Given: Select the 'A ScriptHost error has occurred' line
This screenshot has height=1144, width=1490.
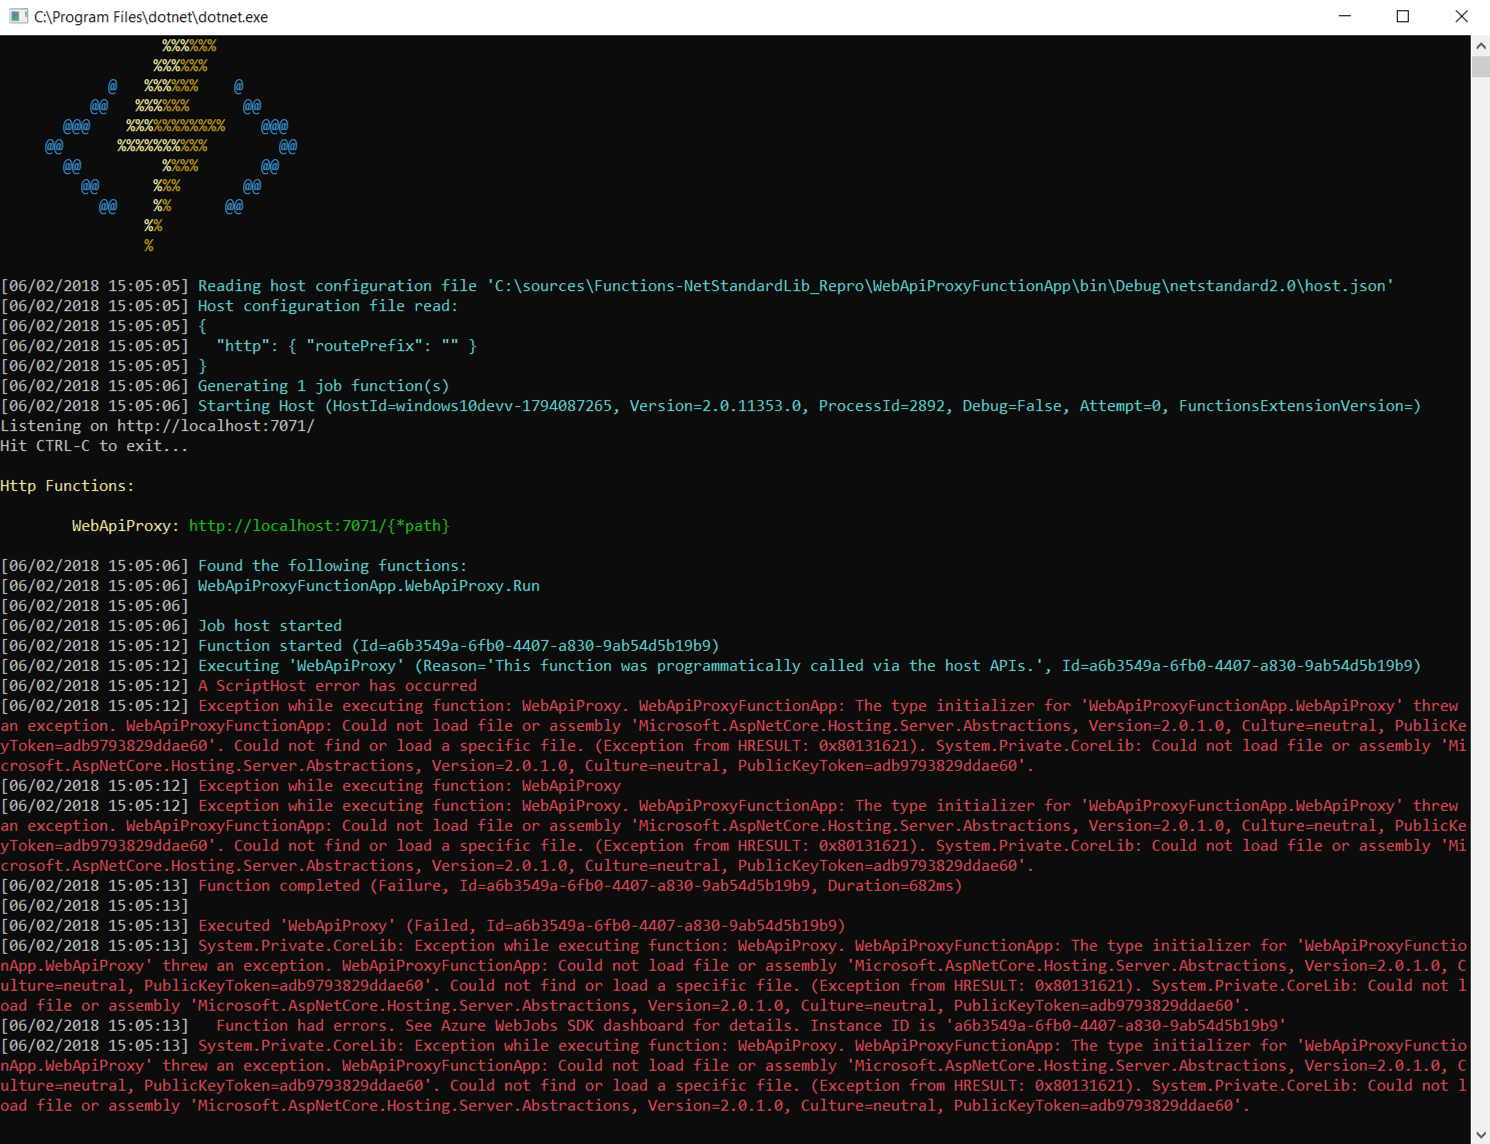Looking at the screenshot, I should click(338, 685).
